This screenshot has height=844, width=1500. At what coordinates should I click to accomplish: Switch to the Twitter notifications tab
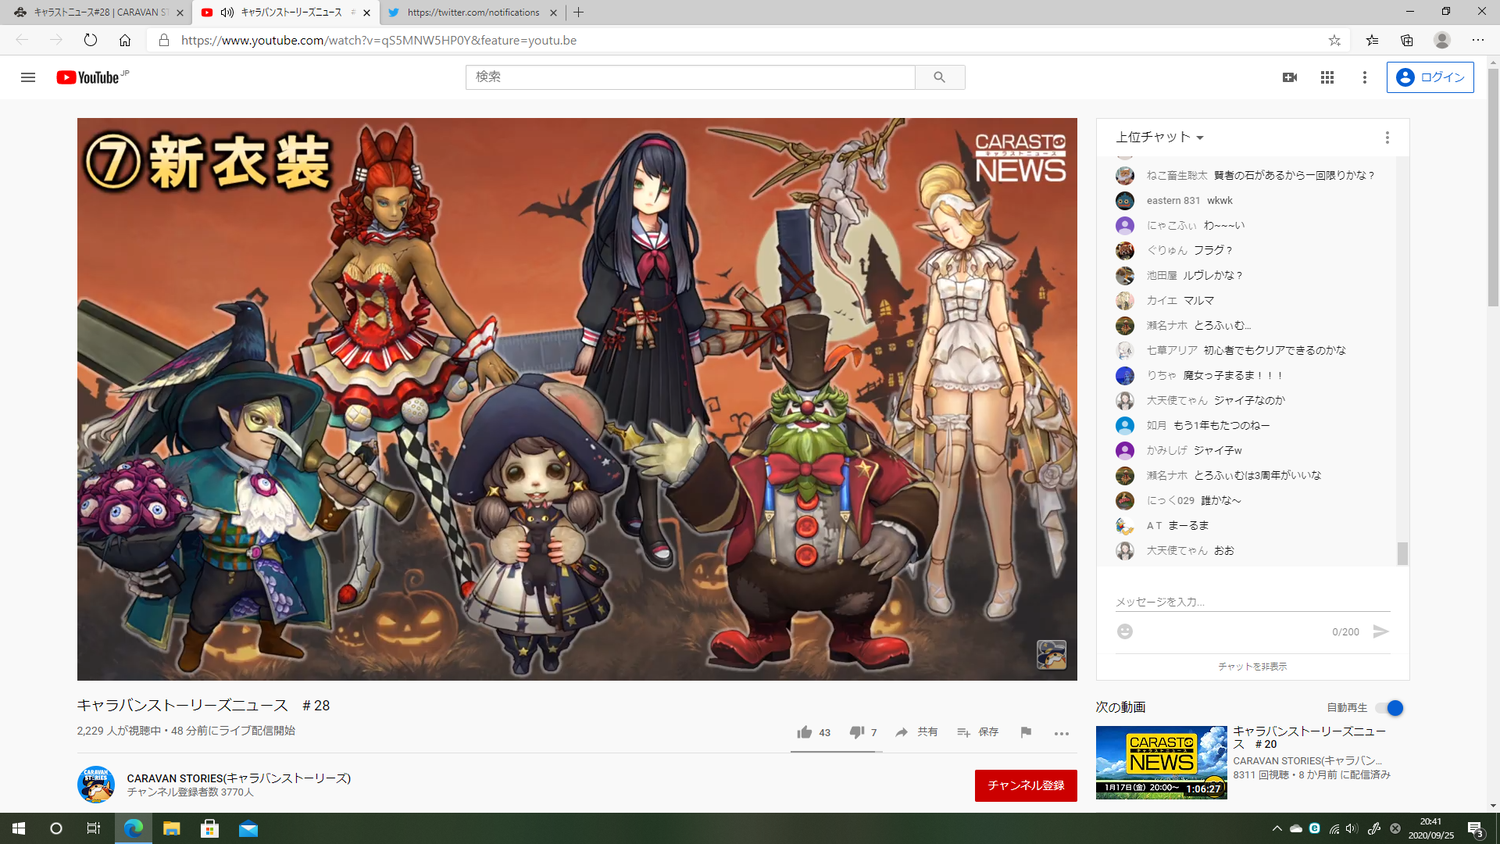pos(472,12)
